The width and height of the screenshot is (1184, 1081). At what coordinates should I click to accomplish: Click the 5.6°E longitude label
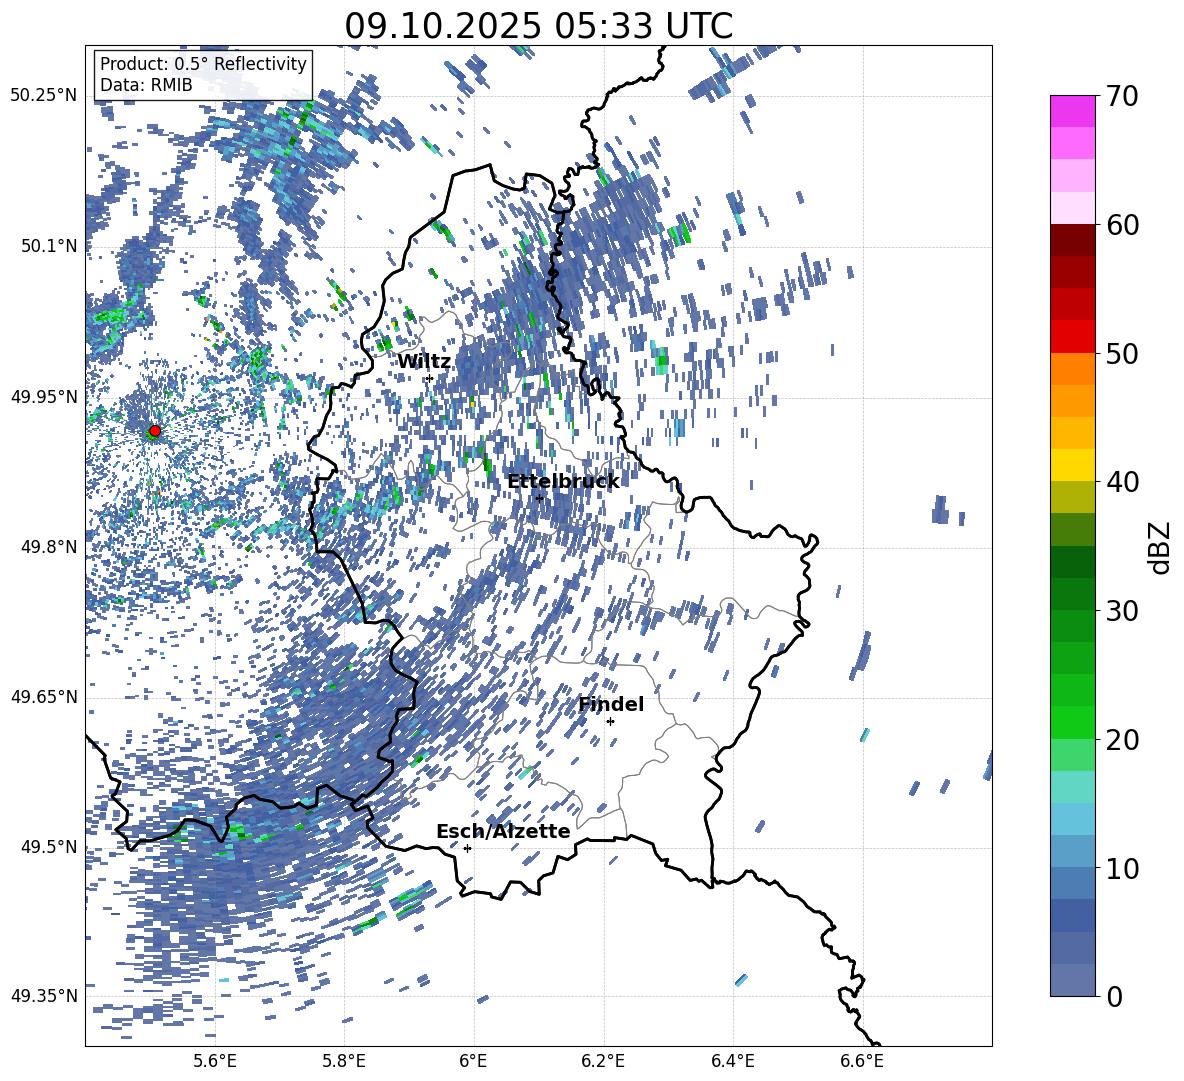pos(214,1061)
